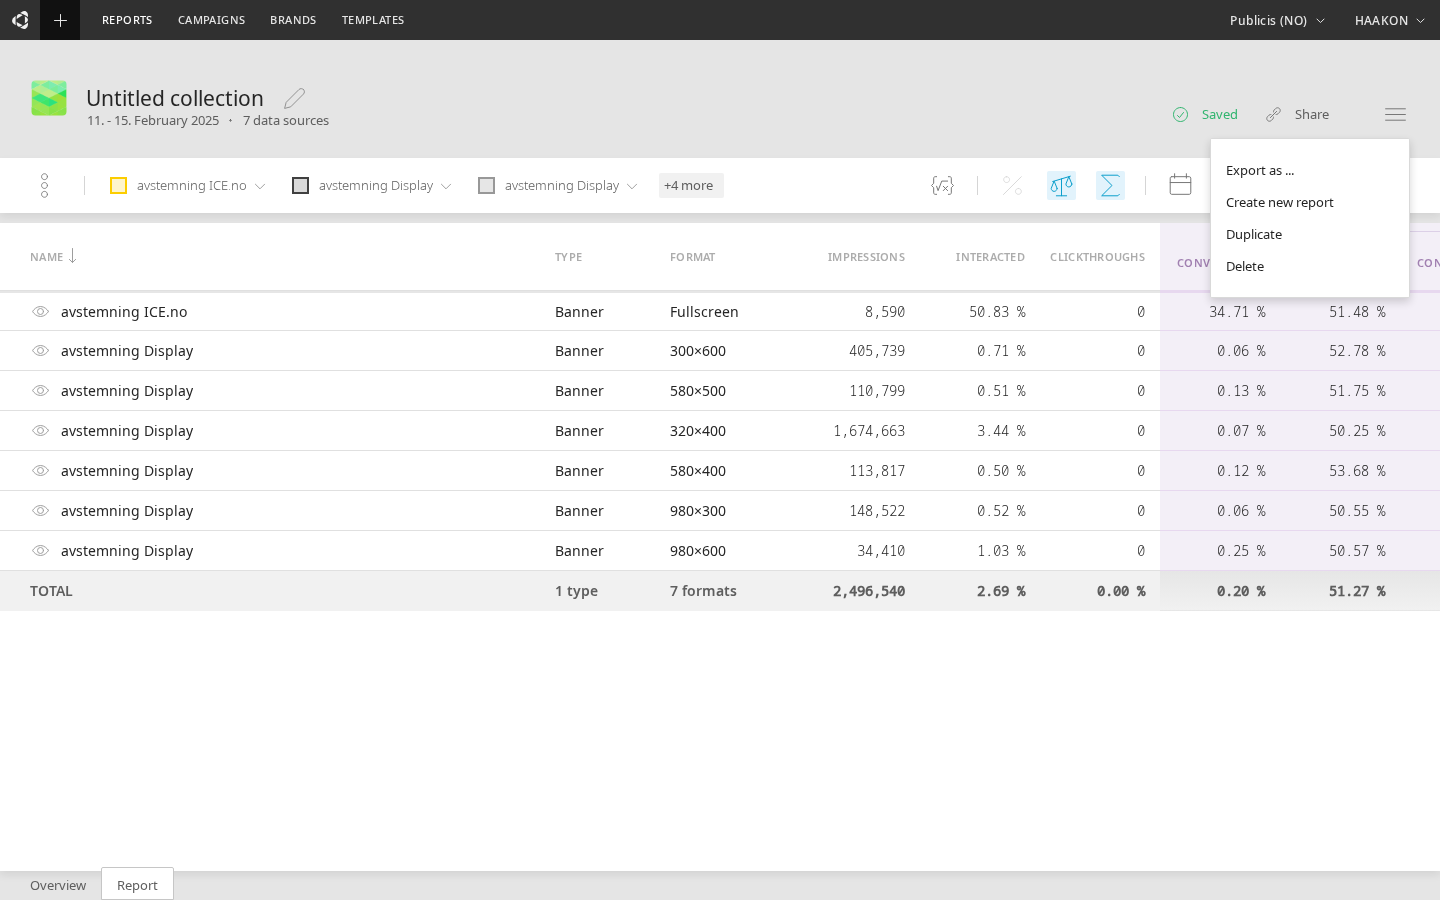The height and width of the screenshot is (900, 1440).
Task: Hide the 300×600 avstemning Display banner
Action: [x=41, y=351]
